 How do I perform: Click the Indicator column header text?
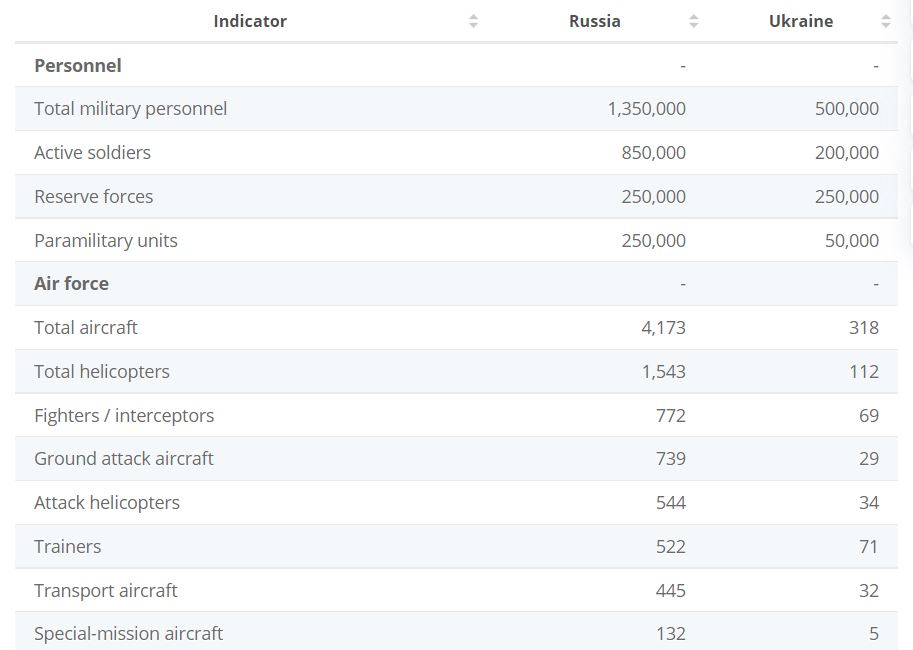(x=250, y=21)
